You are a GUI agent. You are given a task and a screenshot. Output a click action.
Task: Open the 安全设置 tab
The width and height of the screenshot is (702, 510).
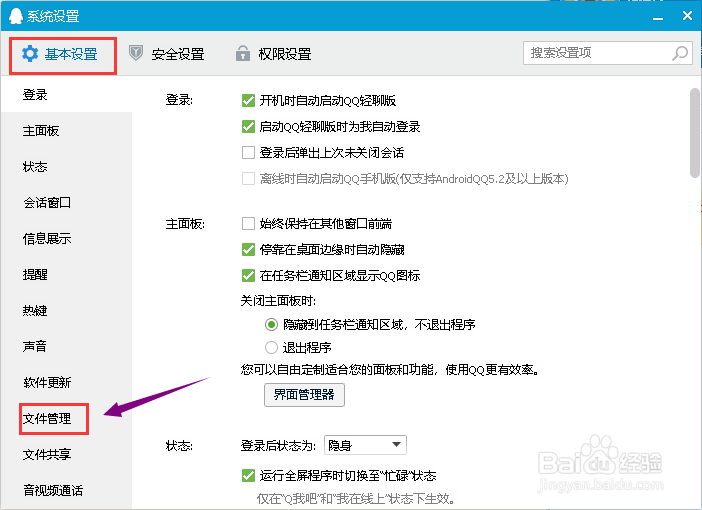pyautogui.click(x=167, y=54)
